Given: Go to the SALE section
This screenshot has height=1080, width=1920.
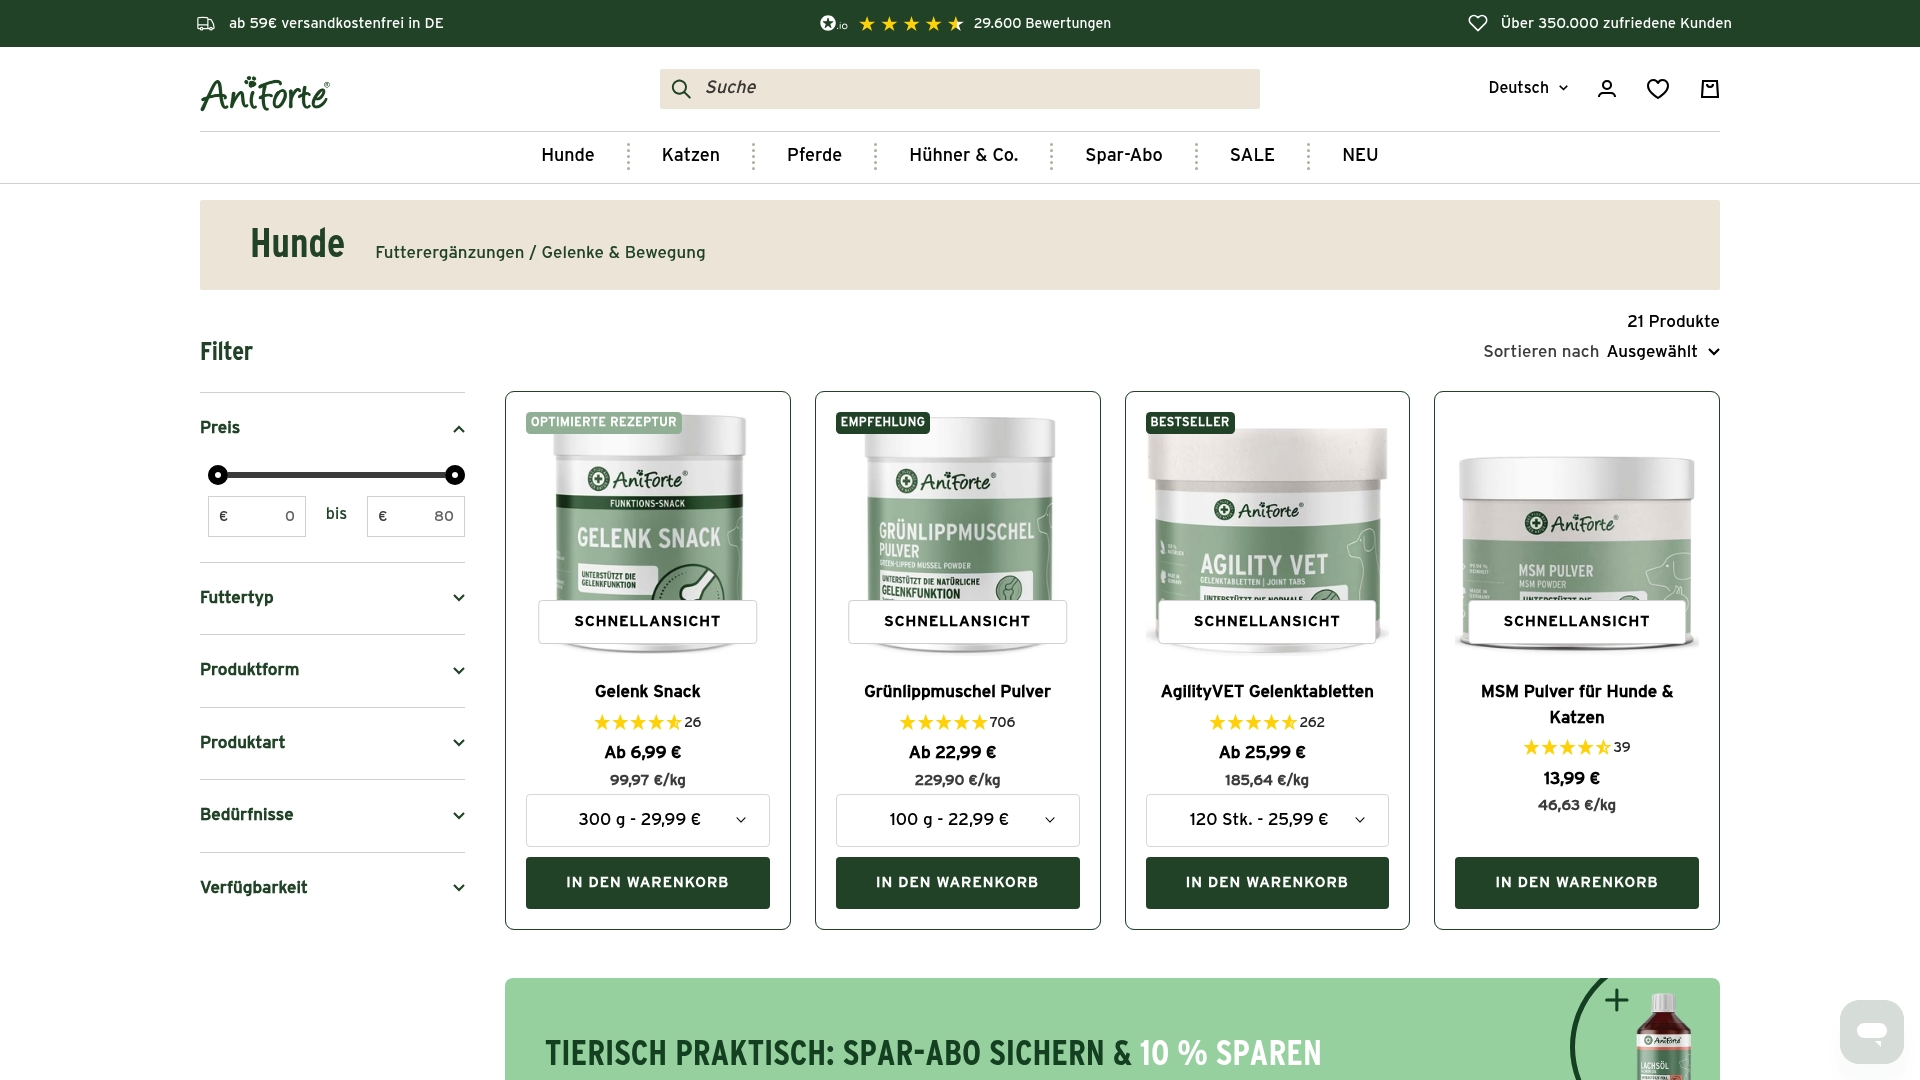Looking at the screenshot, I should coord(1252,155).
